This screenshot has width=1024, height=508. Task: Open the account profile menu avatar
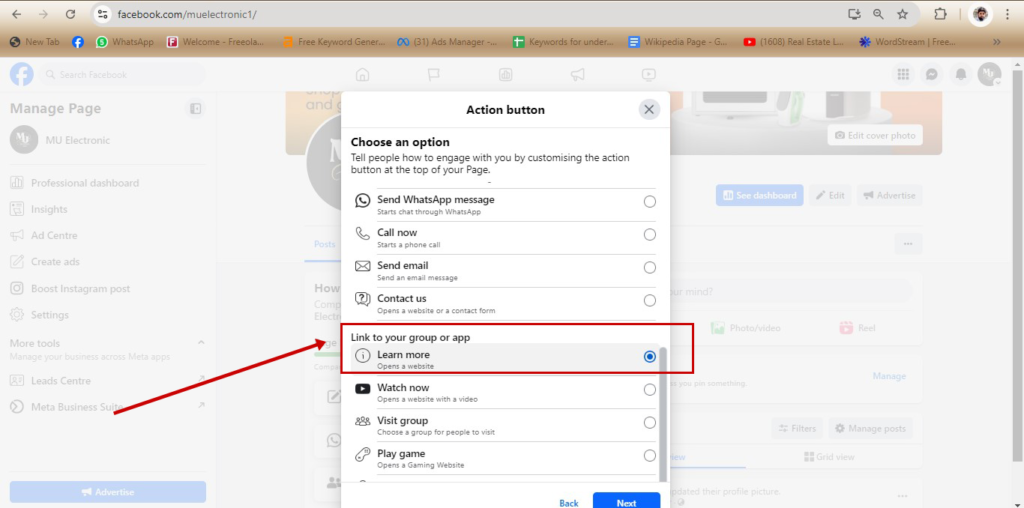tap(989, 74)
